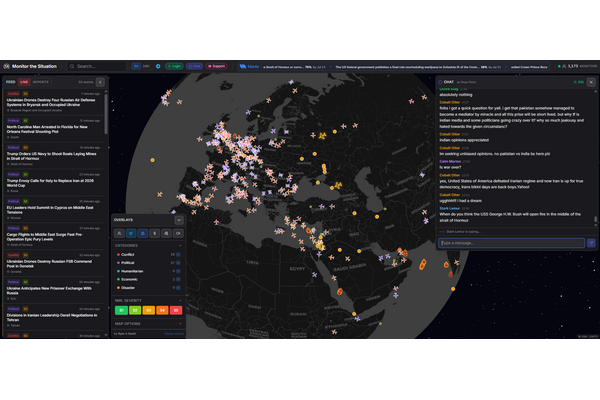Click the Login button
The image size is (600, 400).
[175, 66]
